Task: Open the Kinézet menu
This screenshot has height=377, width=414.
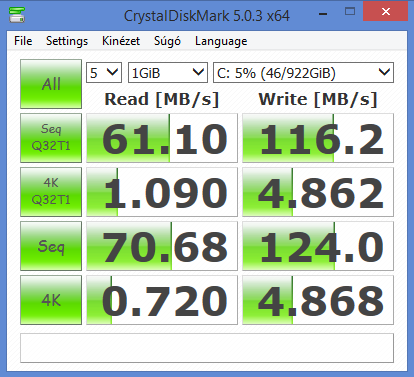Action: pyautogui.click(x=121, y=41)
